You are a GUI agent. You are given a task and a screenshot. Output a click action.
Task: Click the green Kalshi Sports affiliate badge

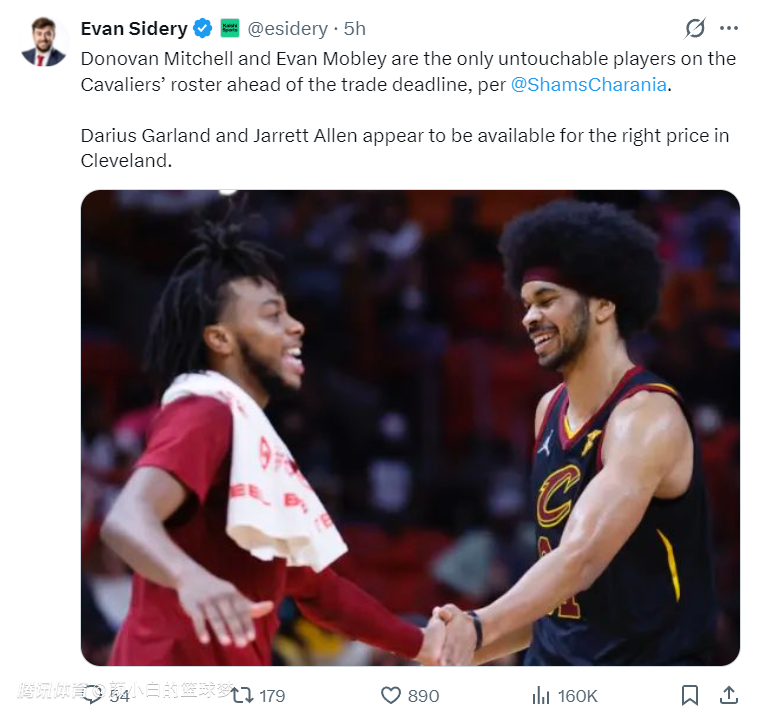(x=230, y=28)
